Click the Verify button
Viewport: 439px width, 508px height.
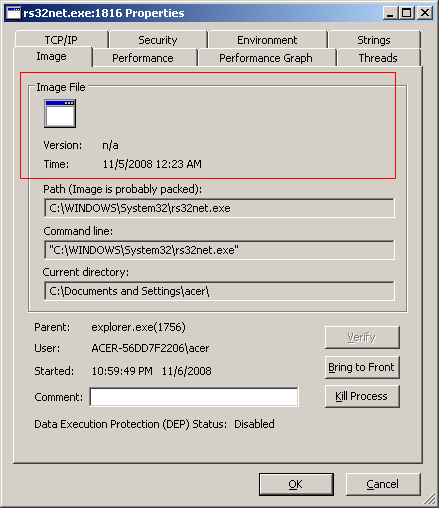point(362,337)
